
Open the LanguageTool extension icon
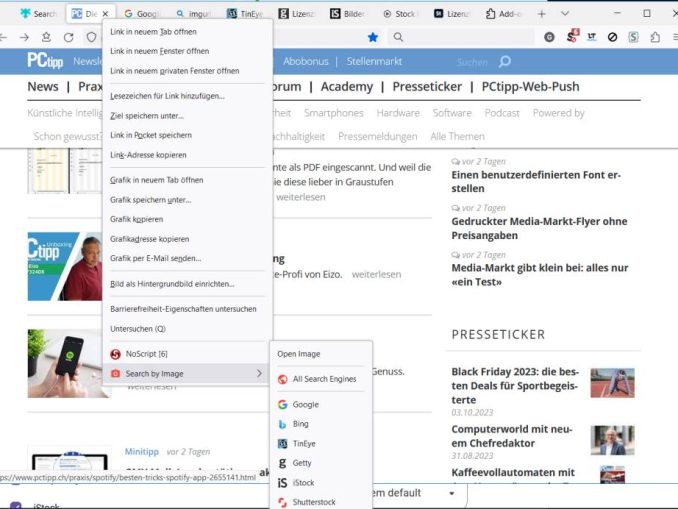[592, 37]
